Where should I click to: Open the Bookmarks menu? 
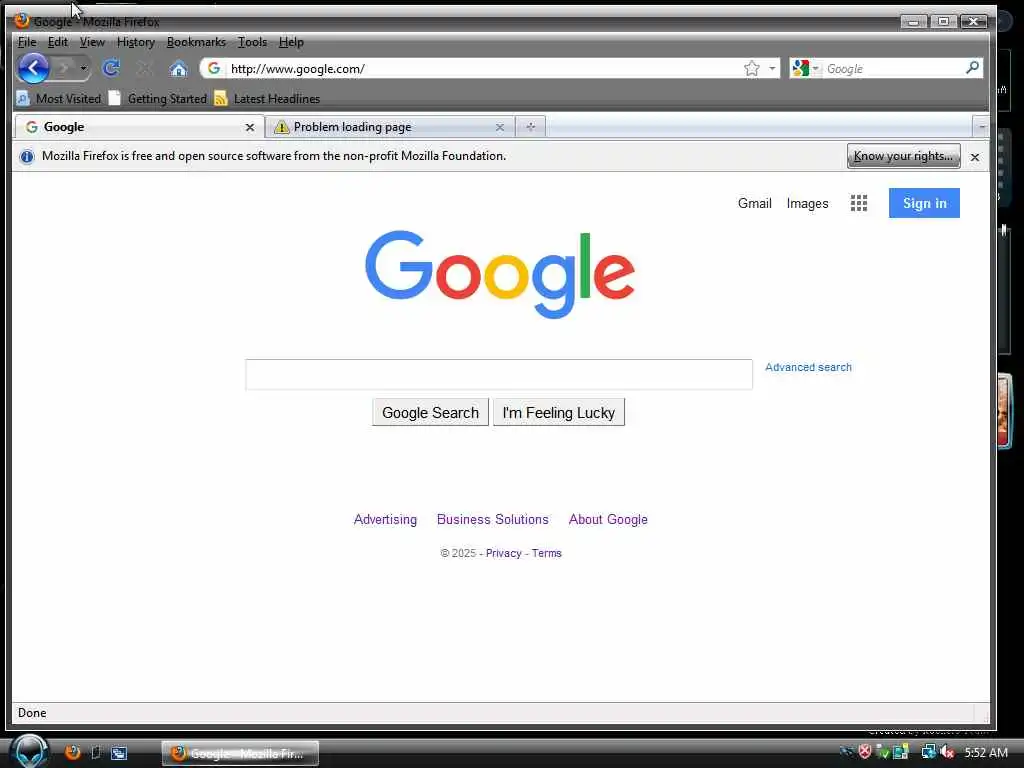coord(196,42)
